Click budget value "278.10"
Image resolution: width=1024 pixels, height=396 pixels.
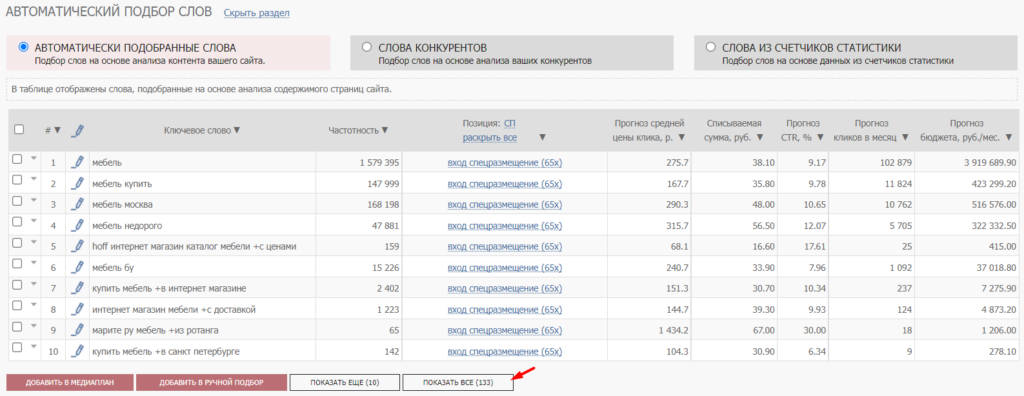(1002, 352)
